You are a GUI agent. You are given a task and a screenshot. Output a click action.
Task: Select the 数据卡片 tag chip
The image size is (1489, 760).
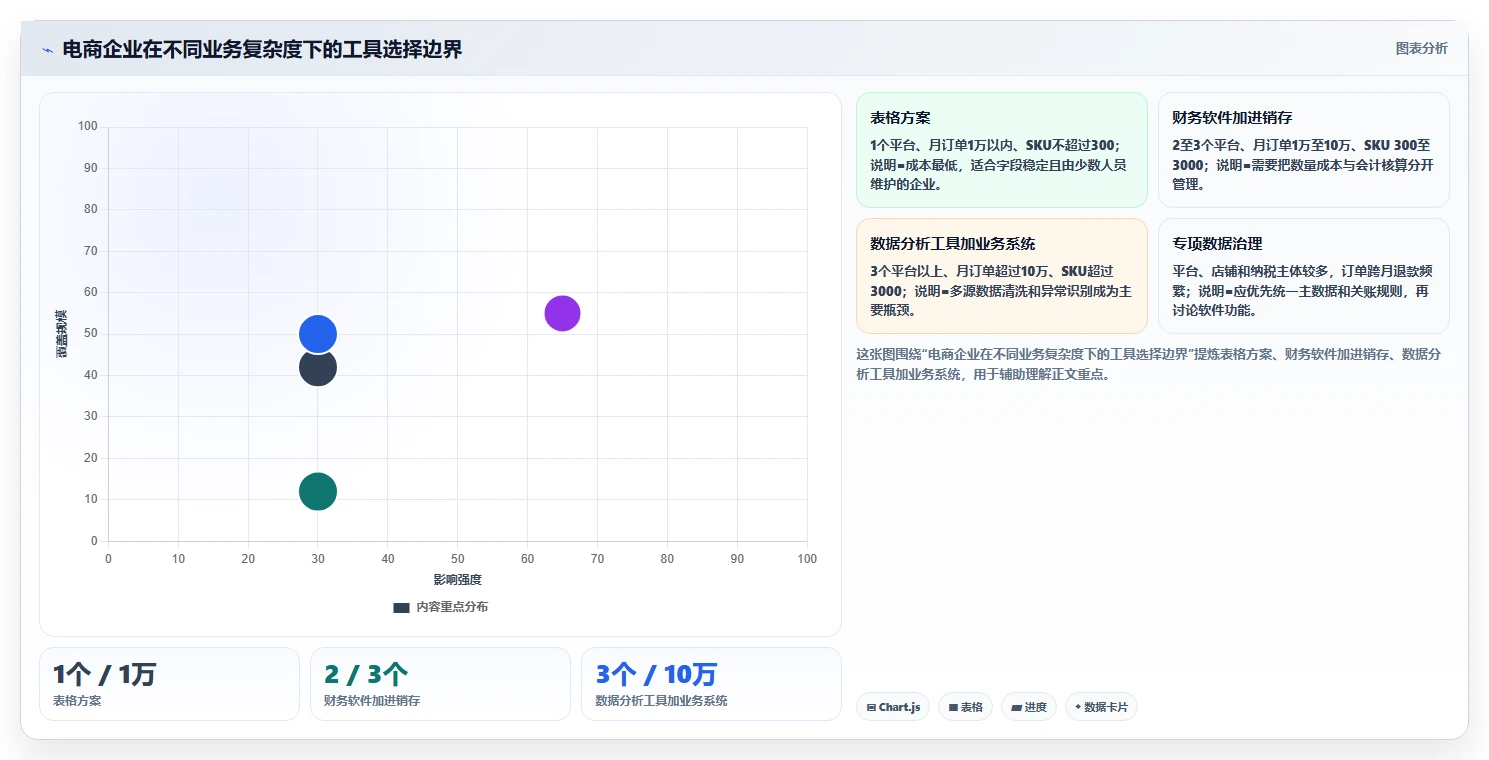click(1101, 707)
